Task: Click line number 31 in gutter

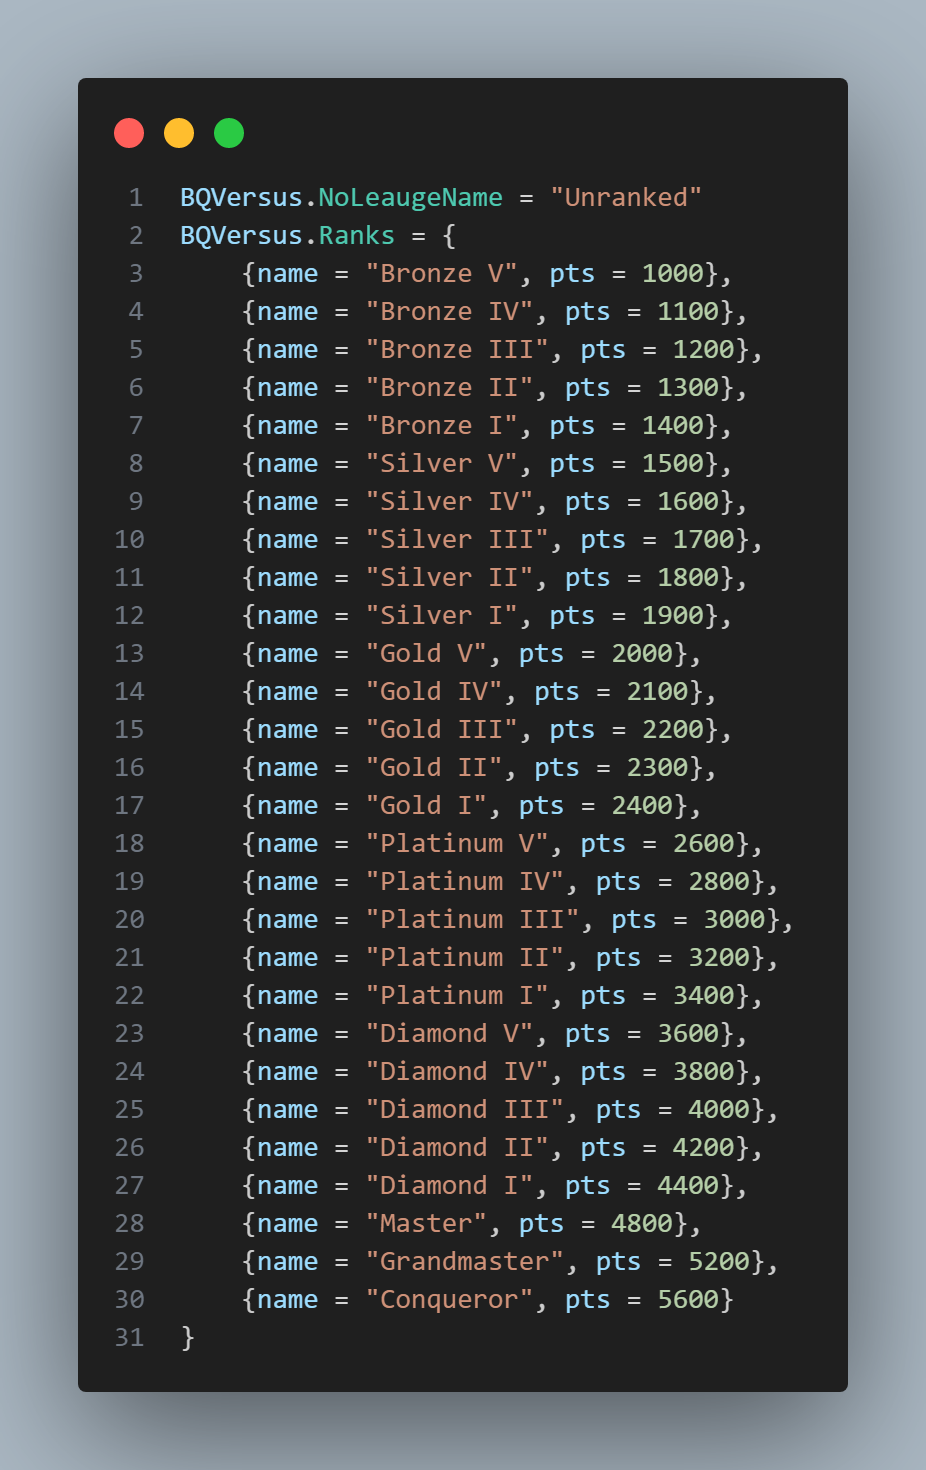Action: pyautogui.click(x=129, y=1337)
